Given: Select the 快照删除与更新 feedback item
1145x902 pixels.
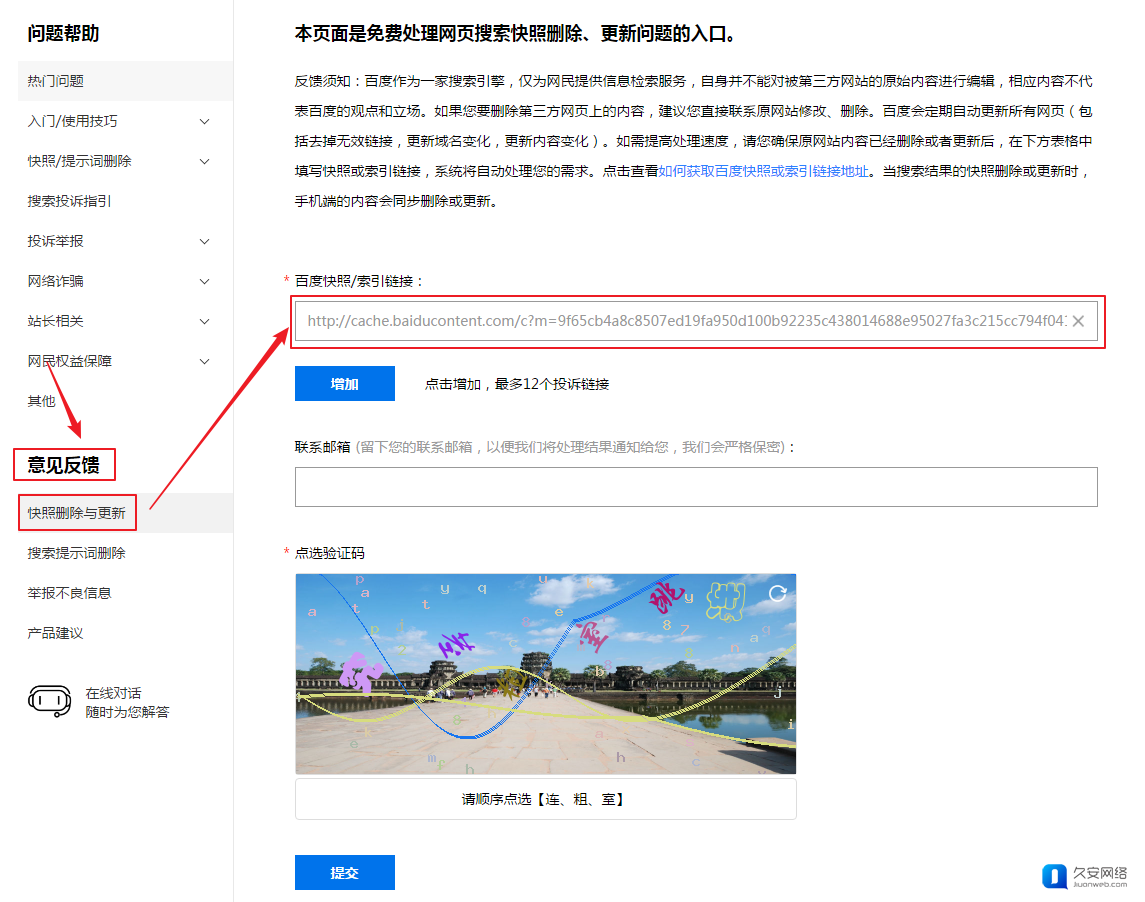Looking at the screenshot, I should [77, 513].
